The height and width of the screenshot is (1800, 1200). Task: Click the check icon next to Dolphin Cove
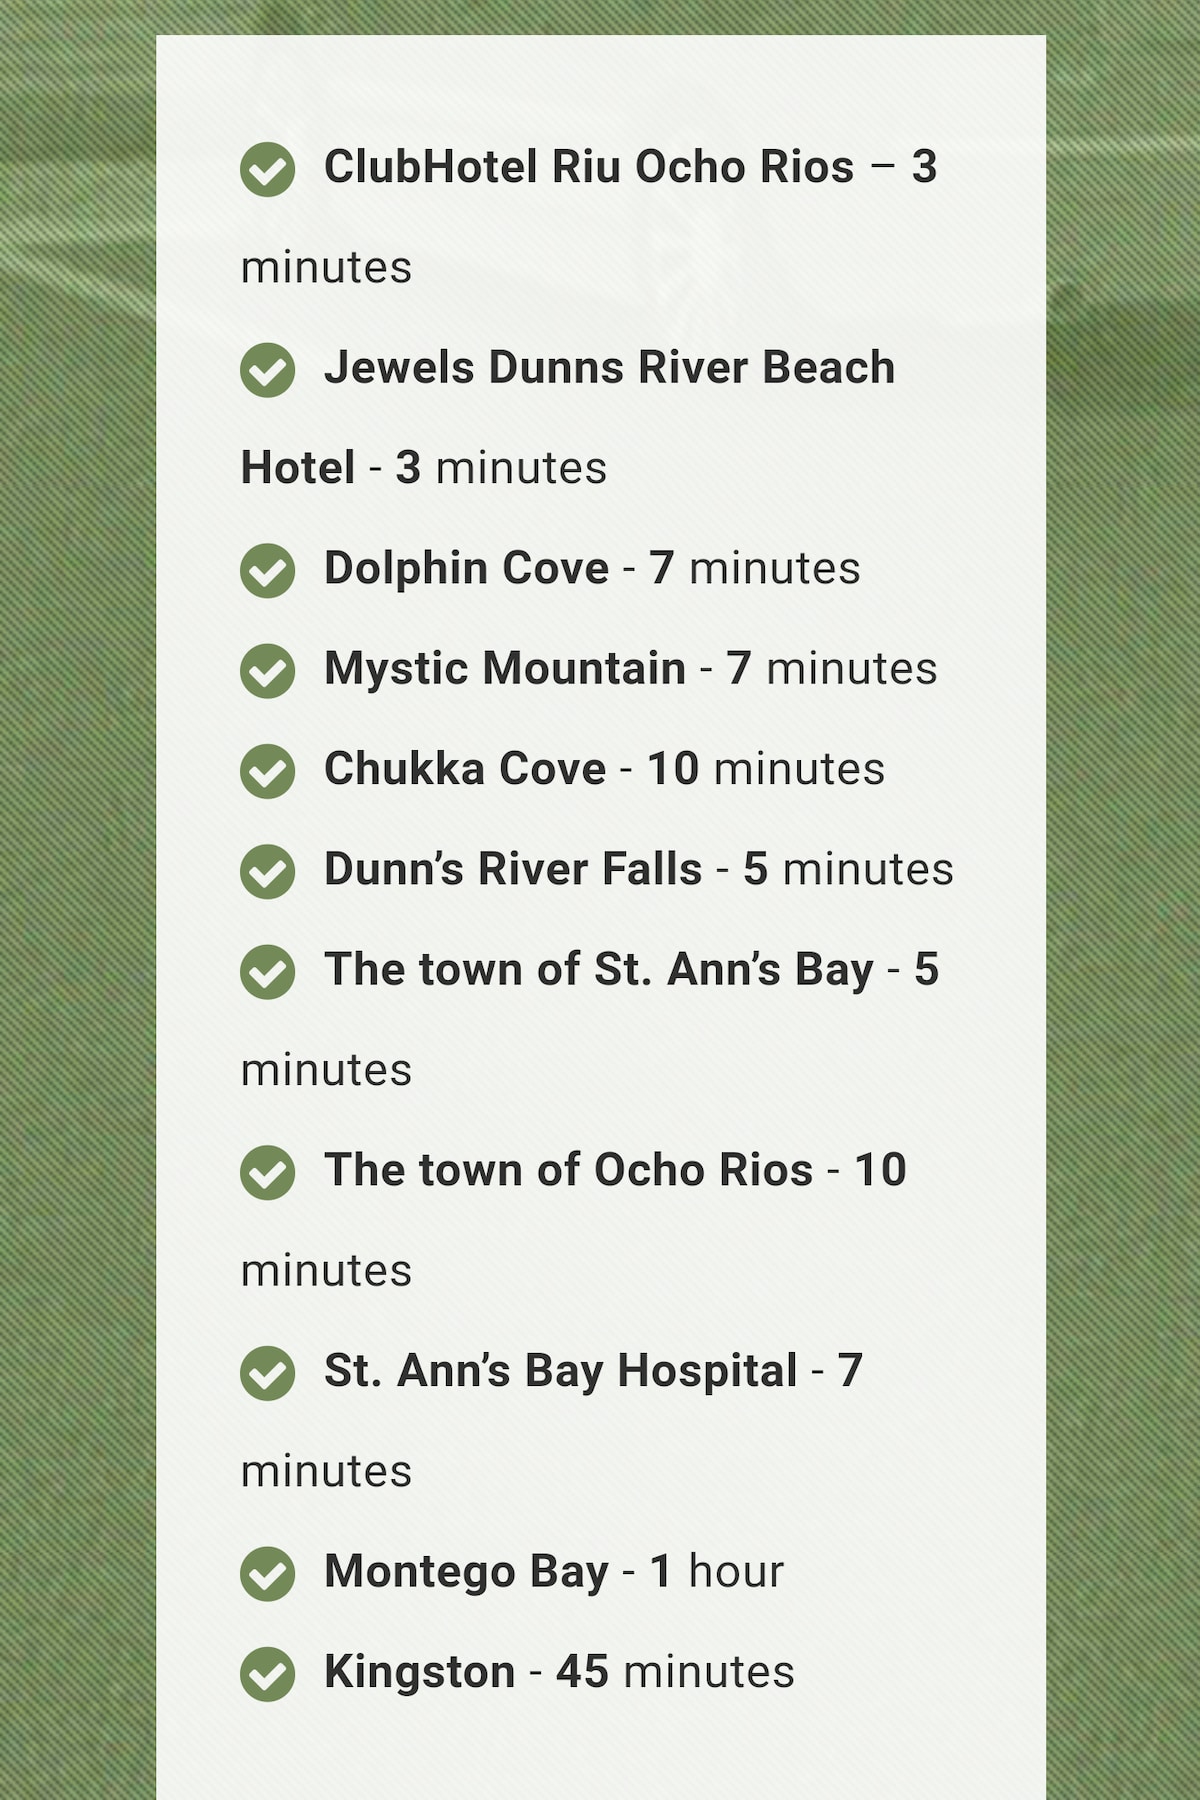click(267, 571)
